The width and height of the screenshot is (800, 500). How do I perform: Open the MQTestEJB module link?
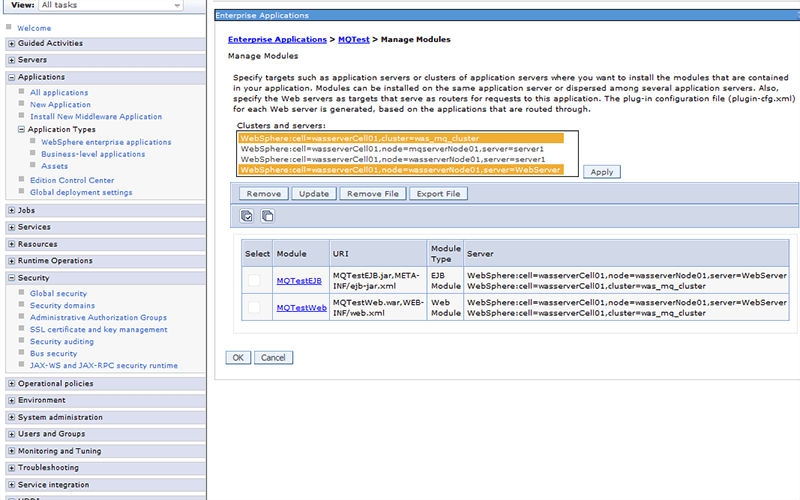click(x=299, y=281)
